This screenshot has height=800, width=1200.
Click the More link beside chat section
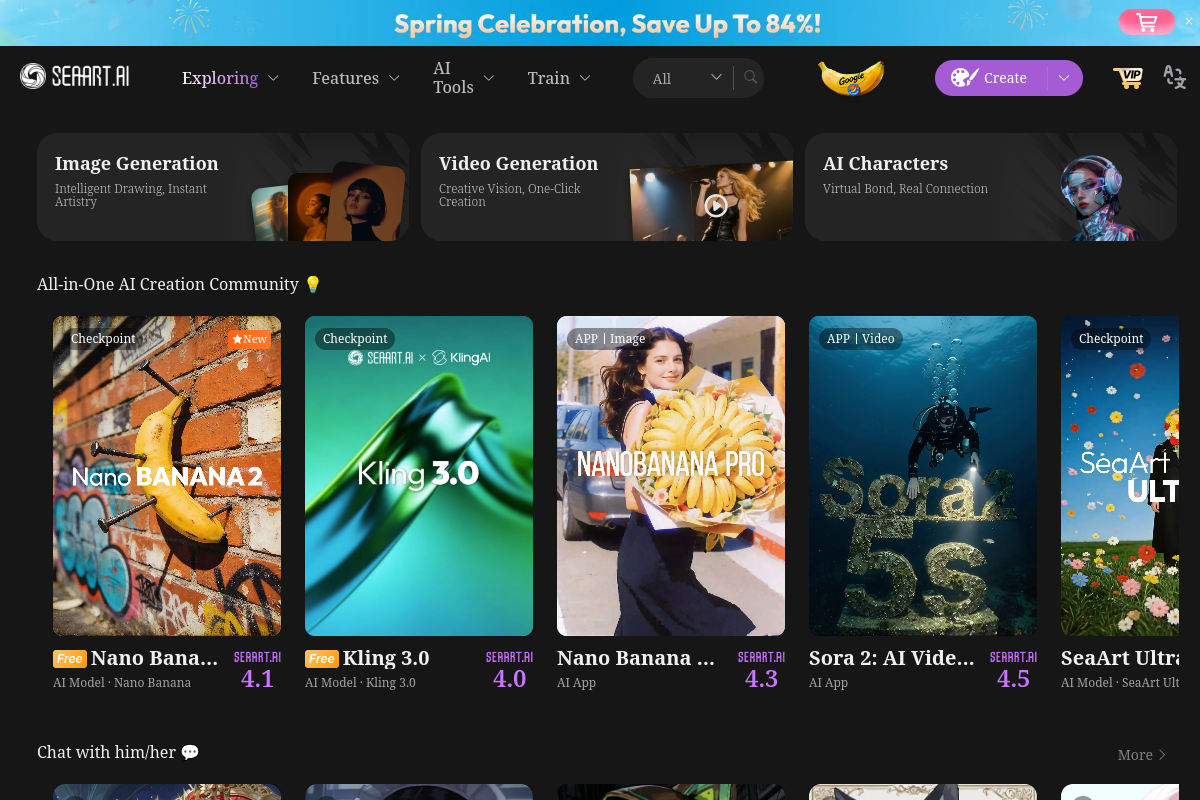[x=1141, y=755]
